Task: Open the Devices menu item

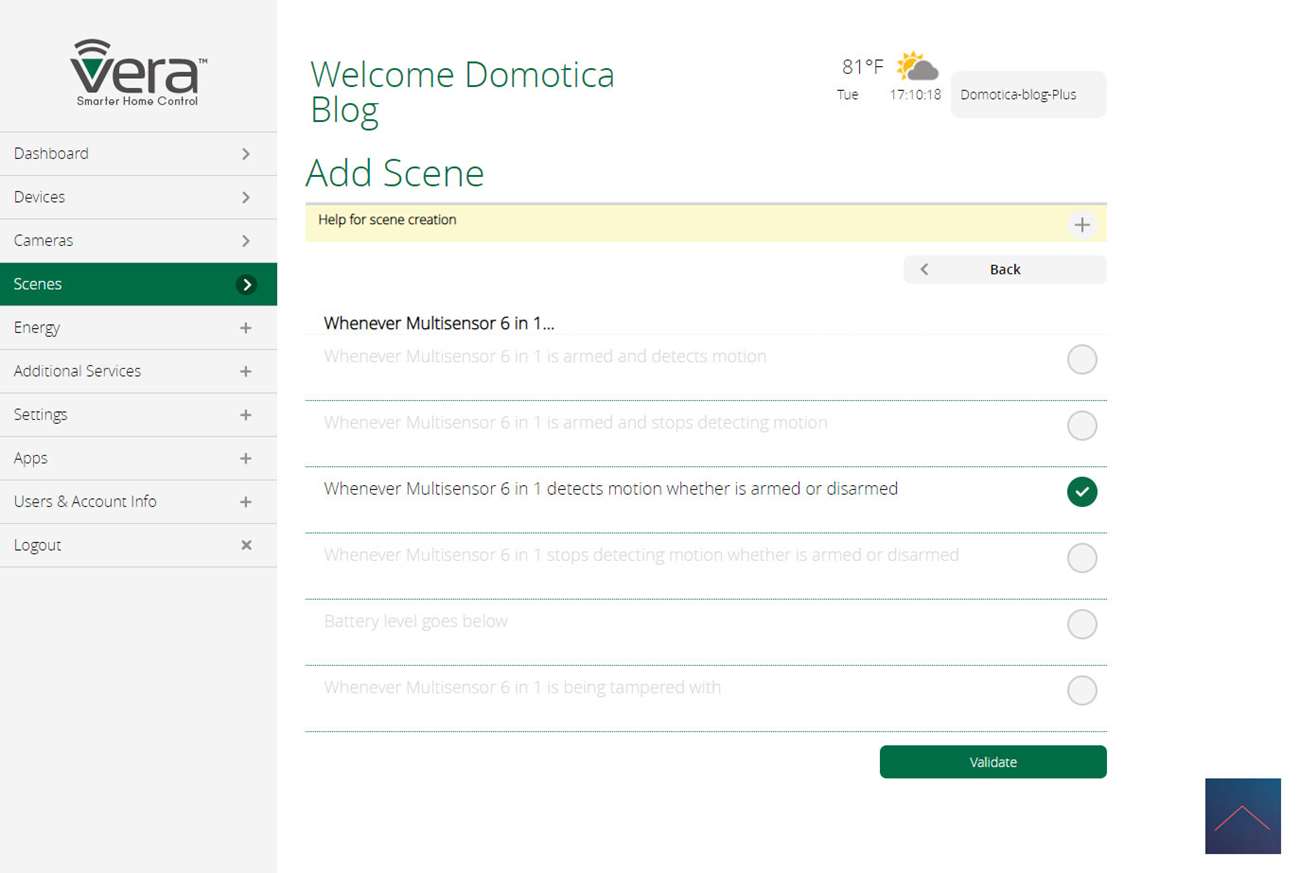Action: (138, 197)
